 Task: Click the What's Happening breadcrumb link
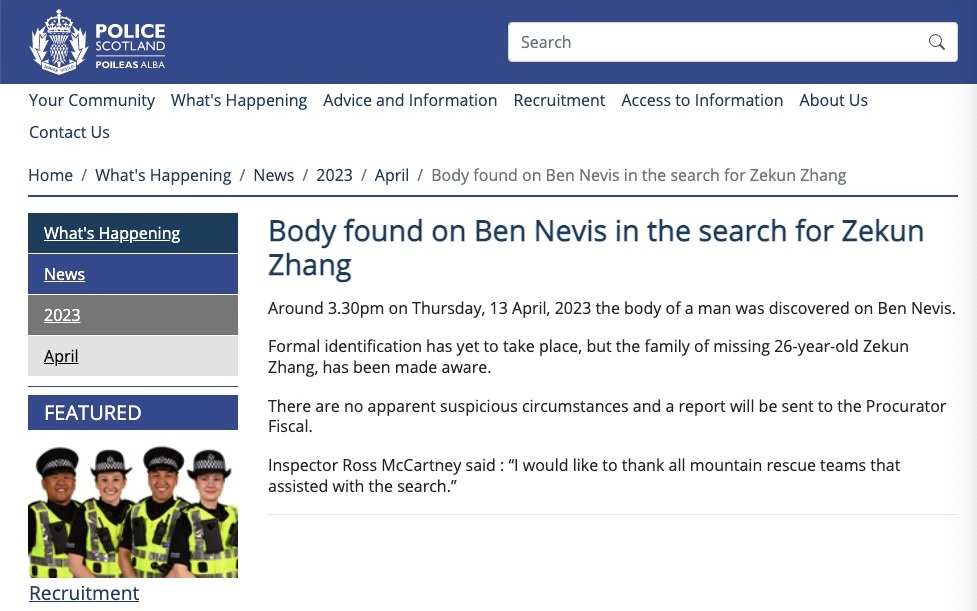[x=163, y=176]
